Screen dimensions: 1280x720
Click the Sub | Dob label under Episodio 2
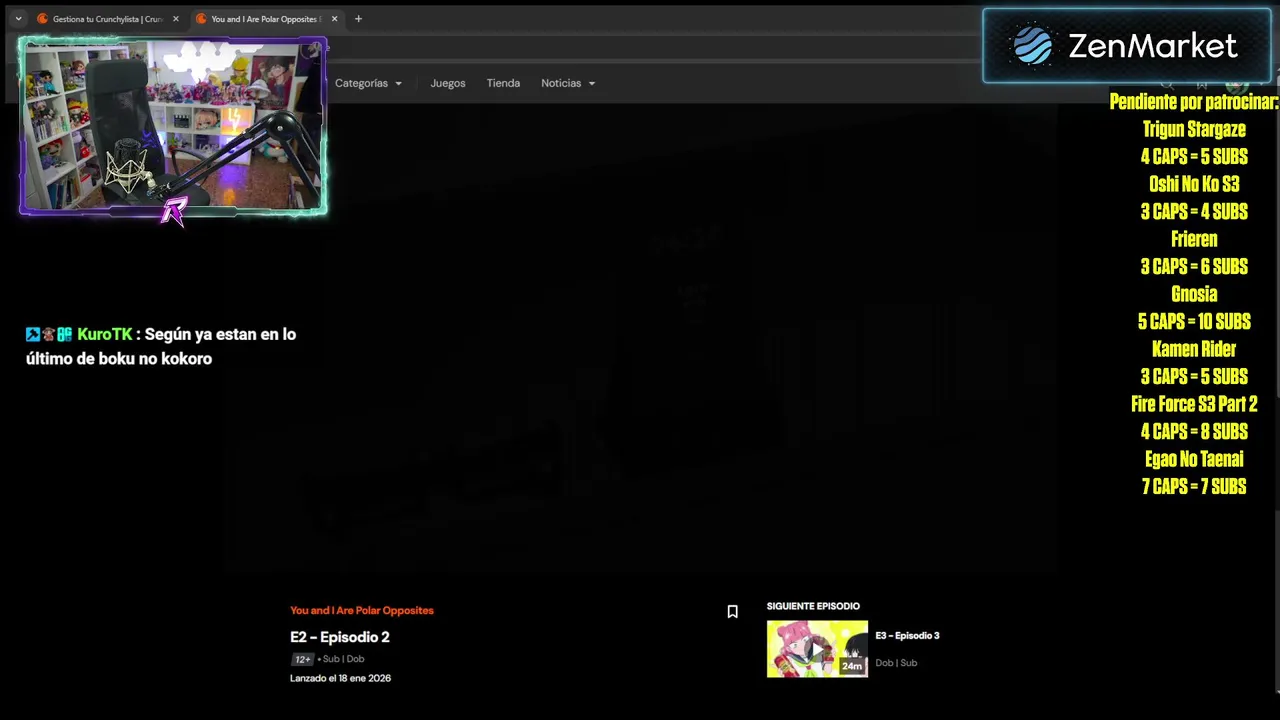(343, 660)
